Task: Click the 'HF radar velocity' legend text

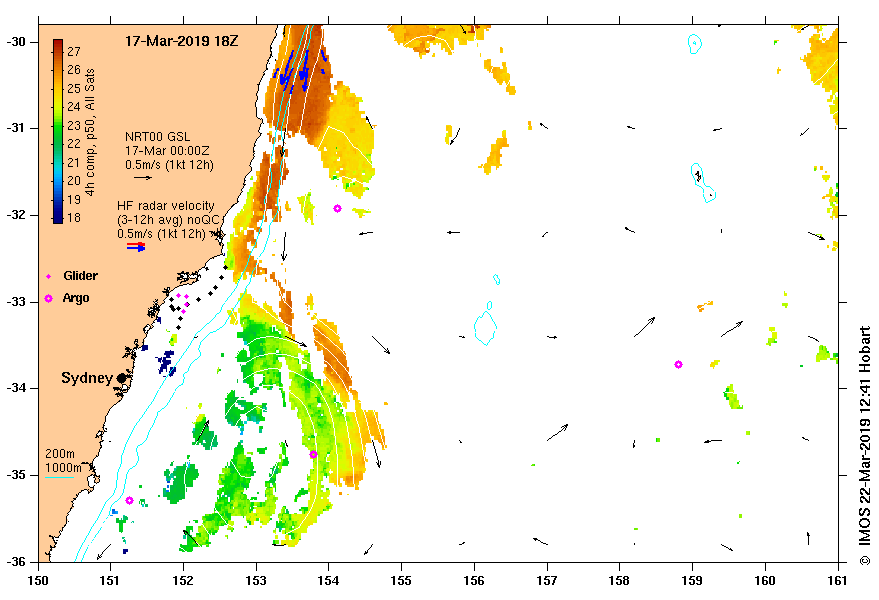Action: tap(166, 206)
